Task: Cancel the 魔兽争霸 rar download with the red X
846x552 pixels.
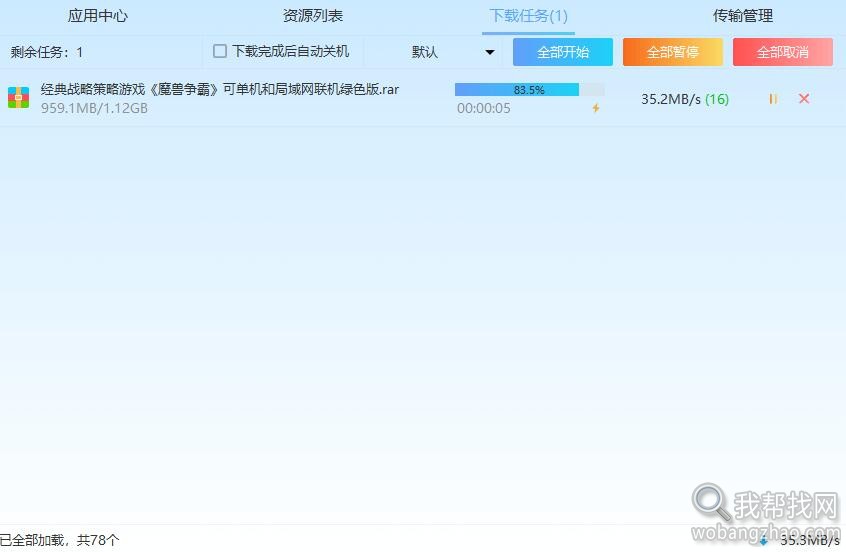Action: tap(804, 98)
